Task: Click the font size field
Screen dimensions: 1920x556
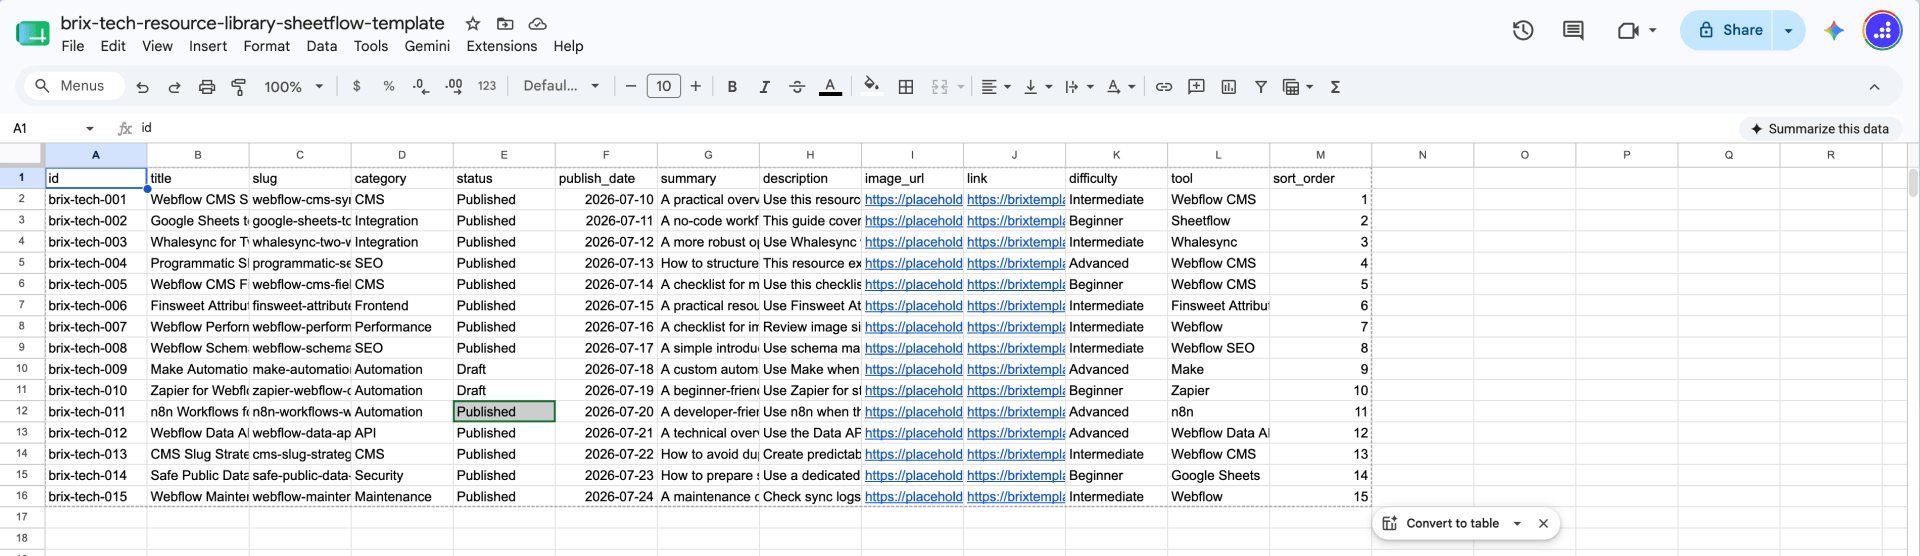Action: point(664,87)
